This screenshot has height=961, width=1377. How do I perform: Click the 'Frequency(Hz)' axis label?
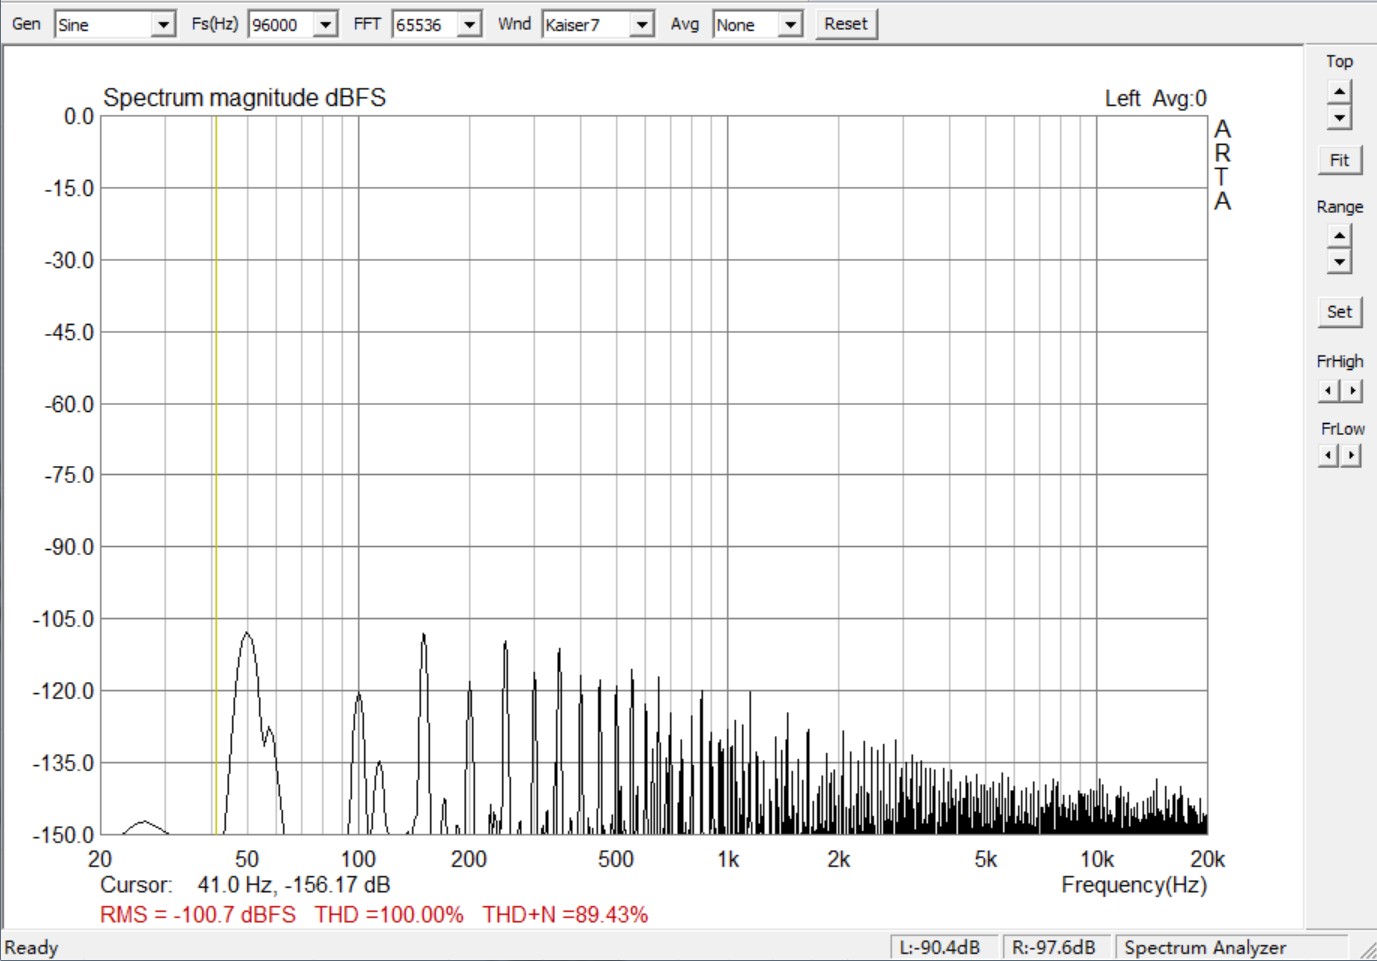1134,885
